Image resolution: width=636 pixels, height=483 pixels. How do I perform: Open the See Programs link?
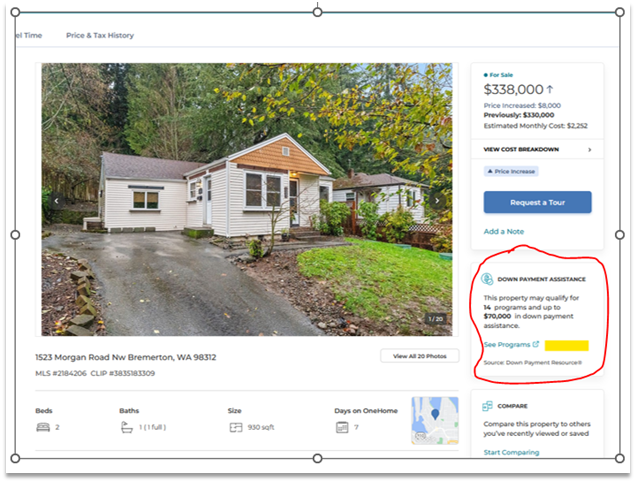[507, 344]
